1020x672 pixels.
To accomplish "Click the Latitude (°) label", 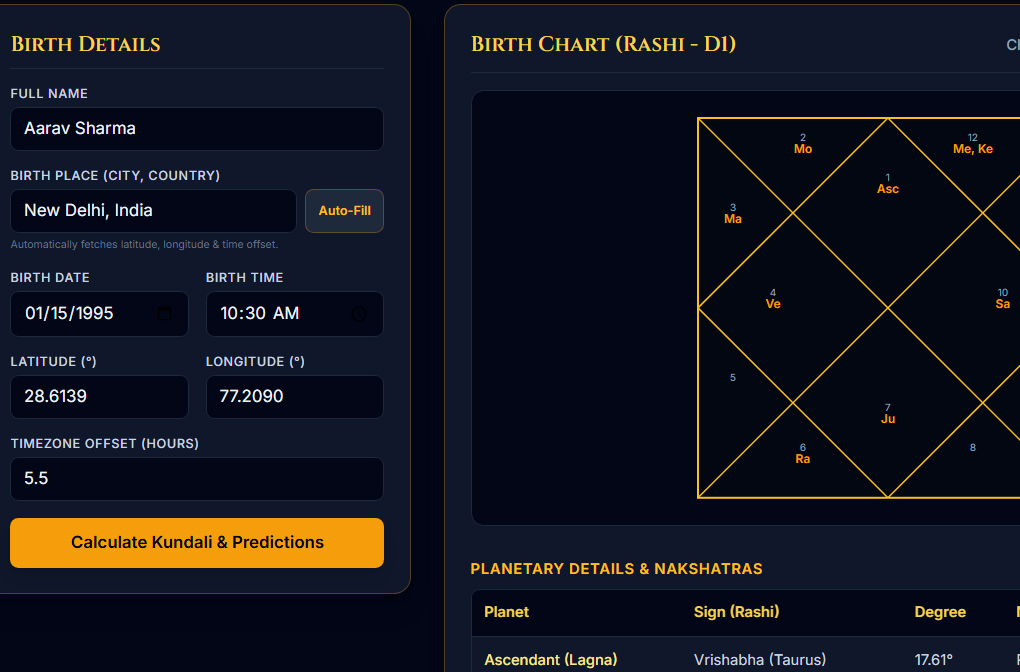I will click(x=53, y=362).
